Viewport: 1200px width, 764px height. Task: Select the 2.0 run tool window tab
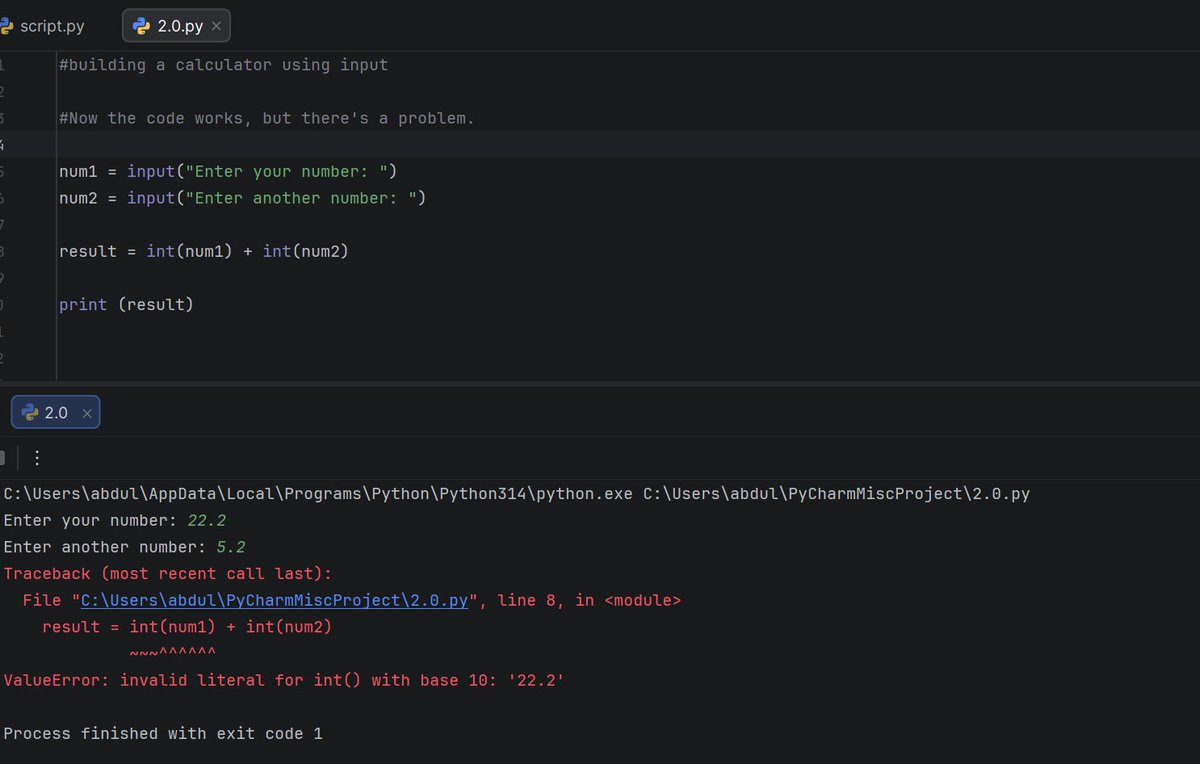[x=55, y=412]
